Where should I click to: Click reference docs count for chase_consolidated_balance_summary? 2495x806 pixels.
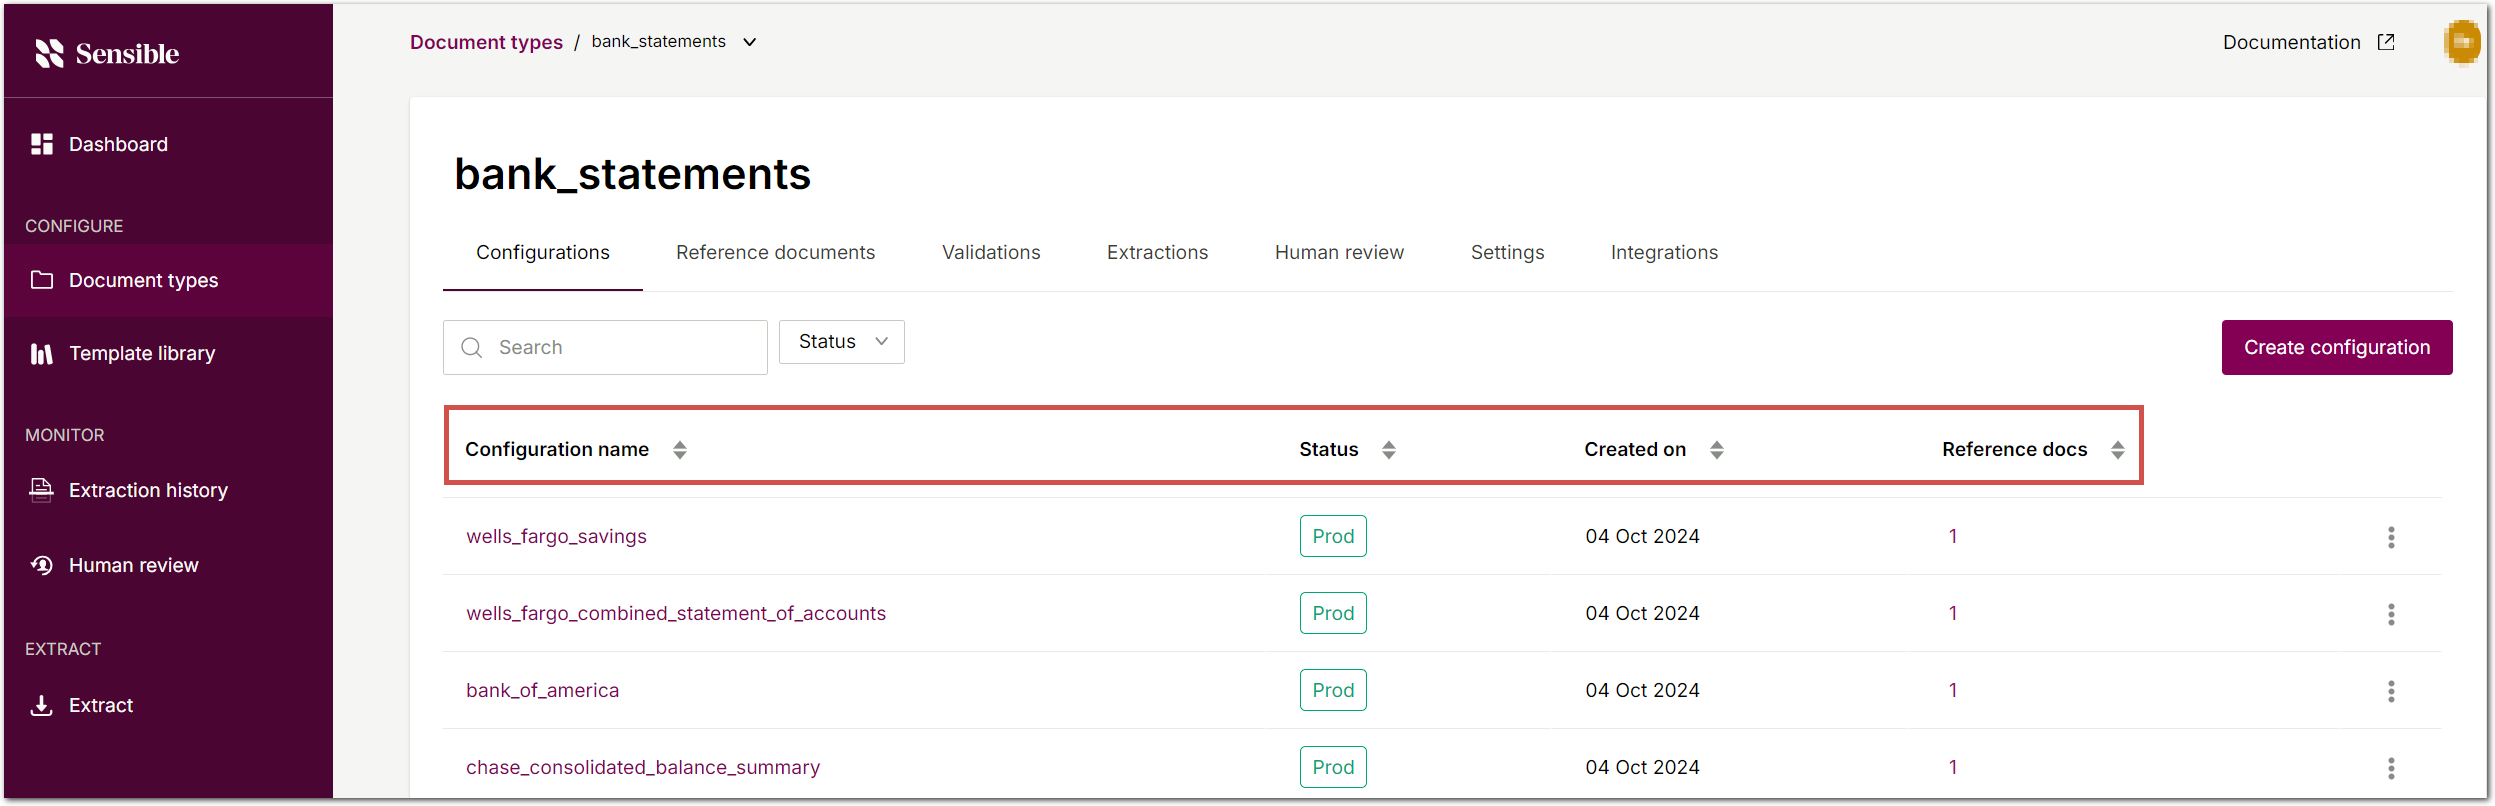tap(1953, 768)
